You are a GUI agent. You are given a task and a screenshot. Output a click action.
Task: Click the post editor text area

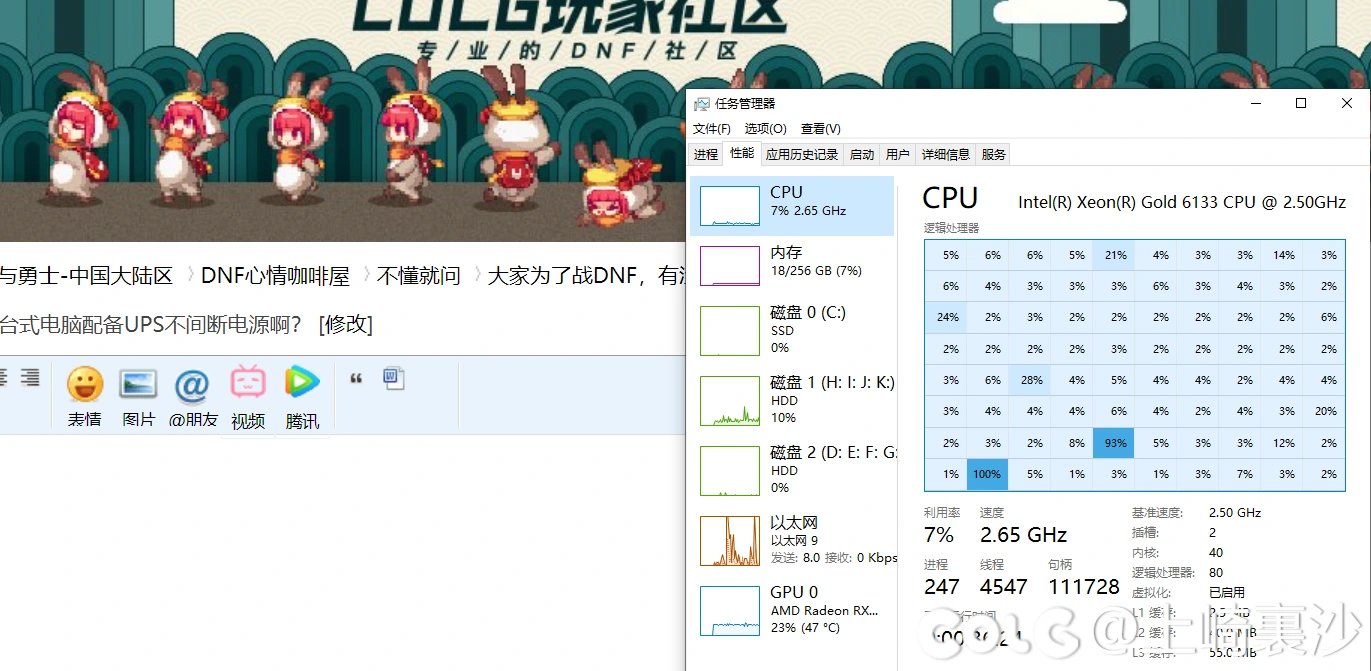[342, 552]
